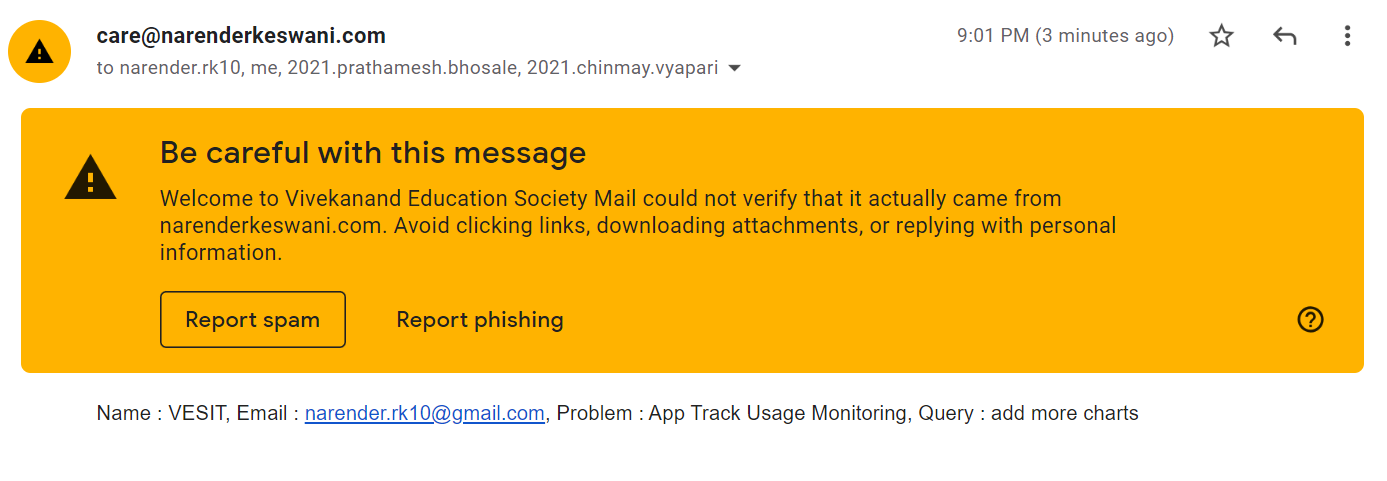
Task: Click the sender's orange warning avatar
Action: point(39,51)
